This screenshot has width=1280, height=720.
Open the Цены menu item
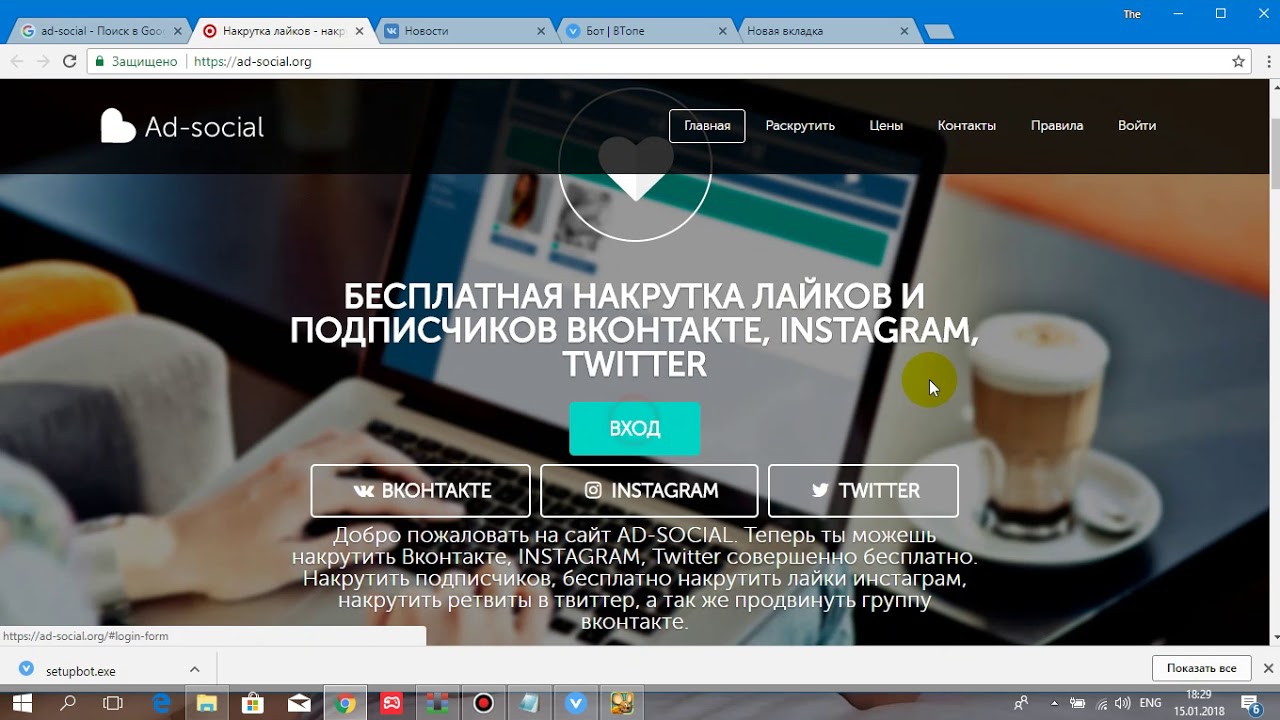[x=886, y=126]
